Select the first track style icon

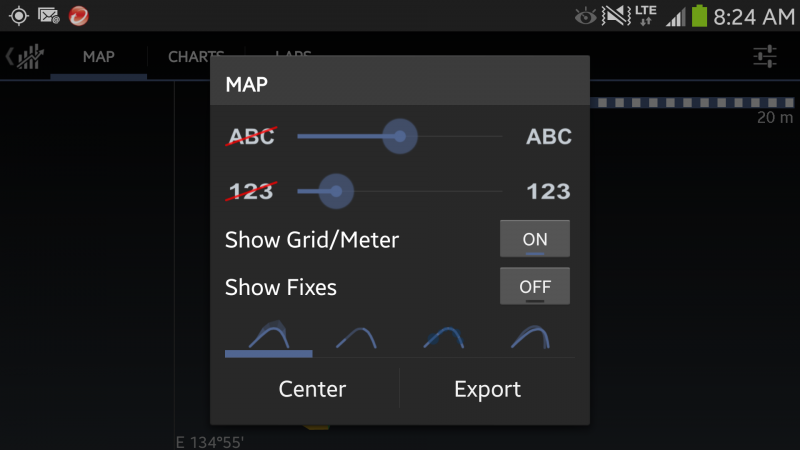pyautogui.click(x=269, y=337)
